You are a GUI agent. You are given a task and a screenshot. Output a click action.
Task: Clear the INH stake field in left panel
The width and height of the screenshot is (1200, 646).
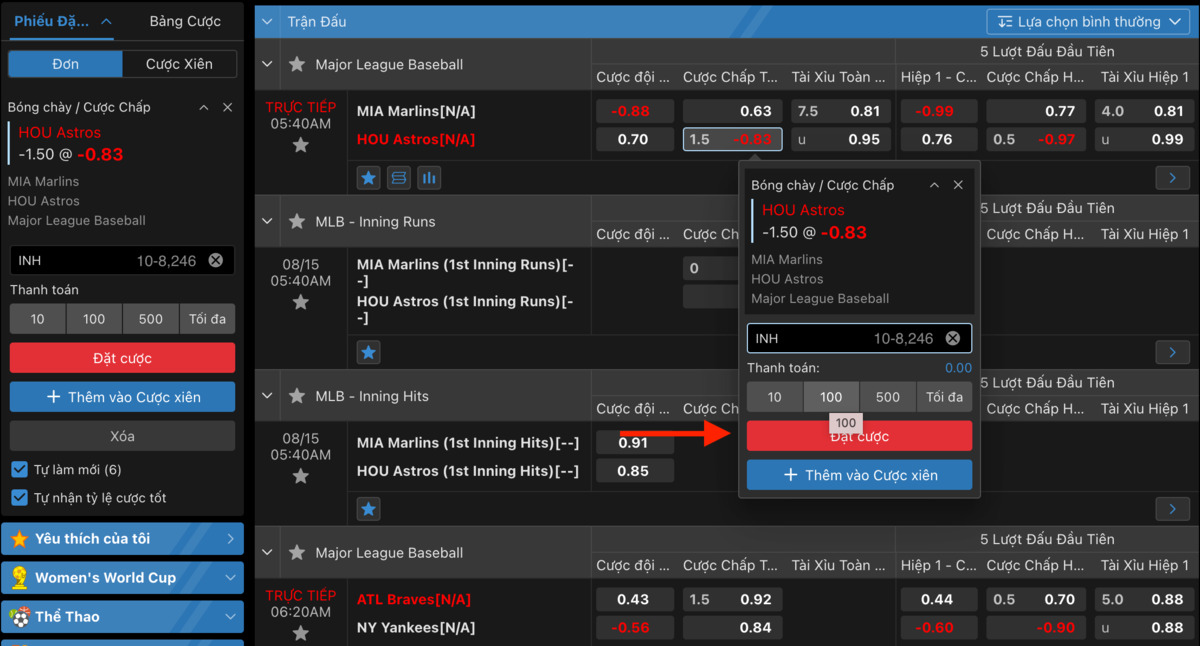tap(215, 261)
